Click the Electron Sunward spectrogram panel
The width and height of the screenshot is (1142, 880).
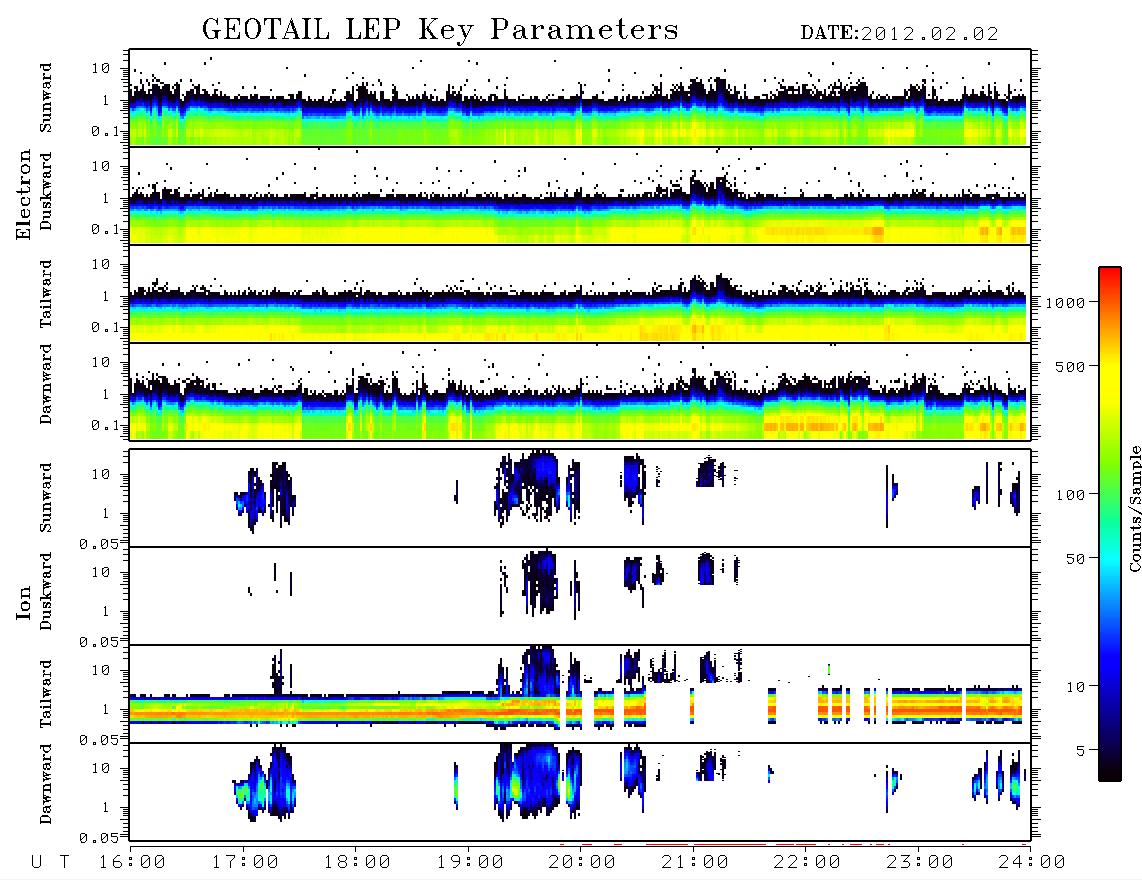click(x=580, y=98)
